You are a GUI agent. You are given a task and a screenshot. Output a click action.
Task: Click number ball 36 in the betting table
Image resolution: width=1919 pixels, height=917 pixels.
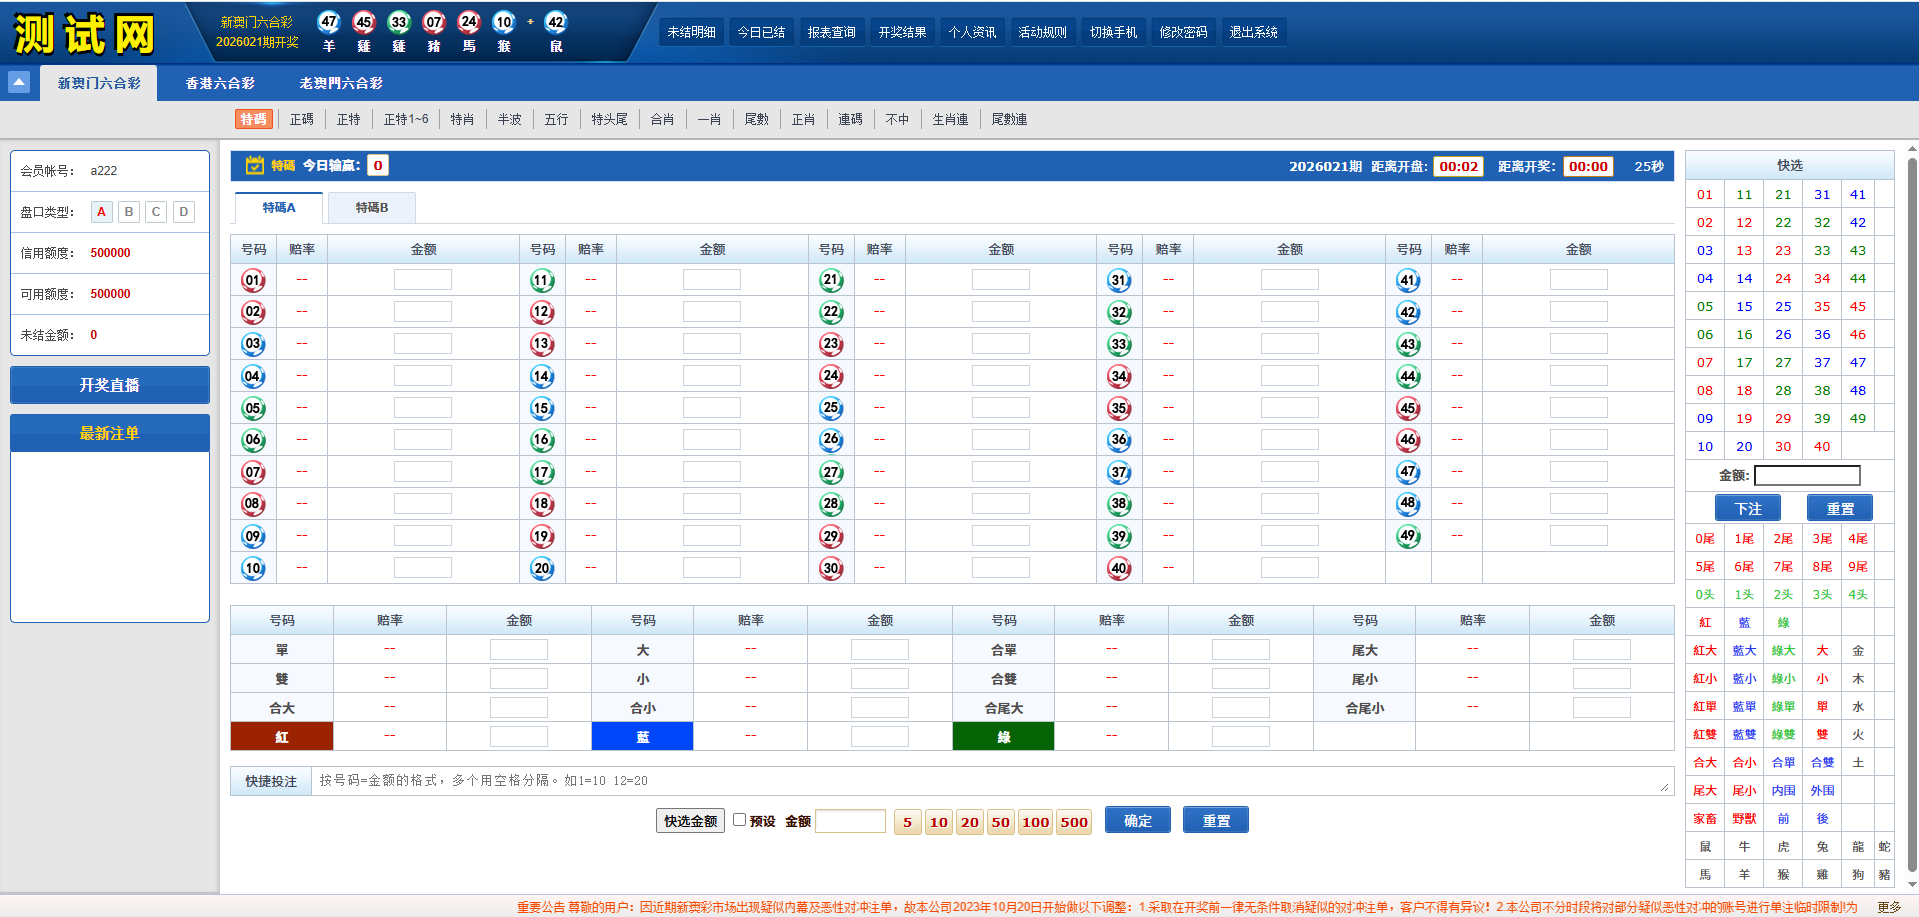[1119, 440]
